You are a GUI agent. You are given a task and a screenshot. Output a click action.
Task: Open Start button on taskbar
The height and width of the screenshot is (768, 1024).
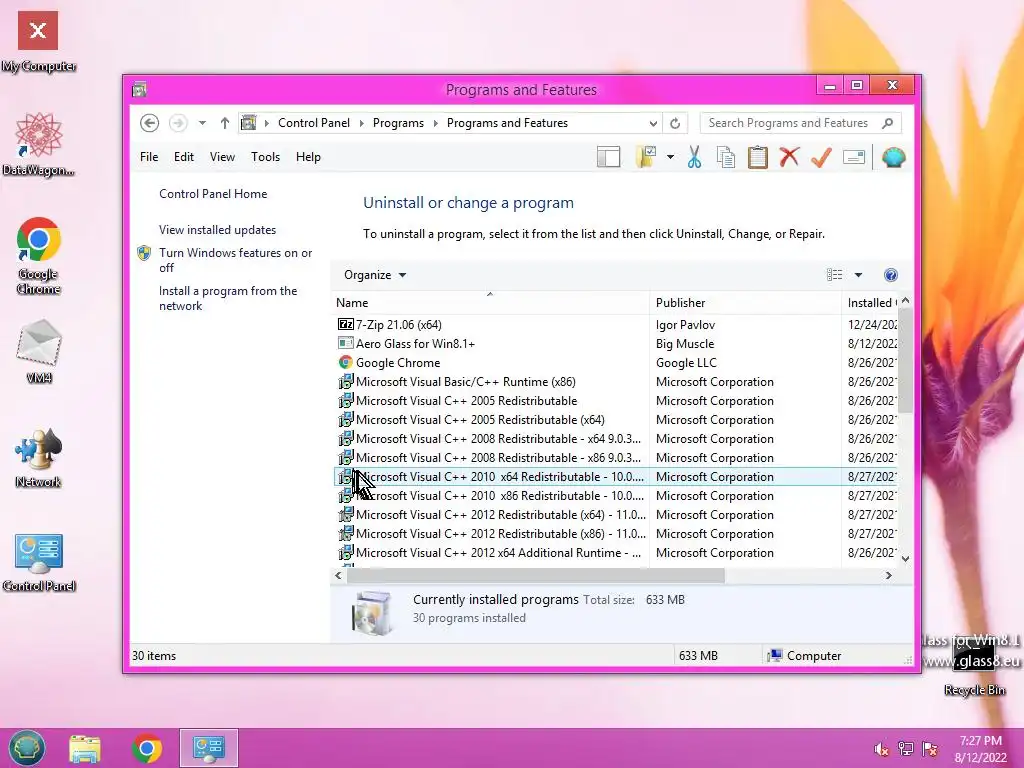click(27, 748)
